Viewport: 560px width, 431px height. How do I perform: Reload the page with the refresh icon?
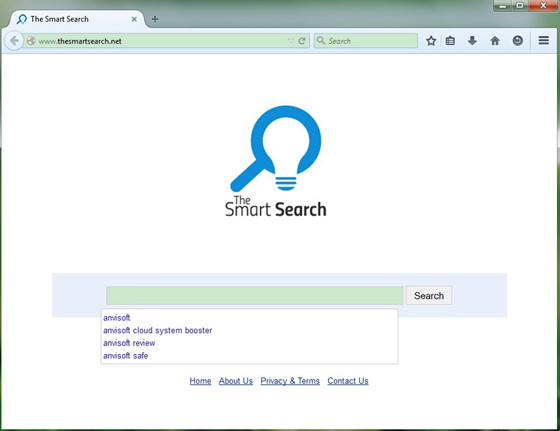pos(302,41)
